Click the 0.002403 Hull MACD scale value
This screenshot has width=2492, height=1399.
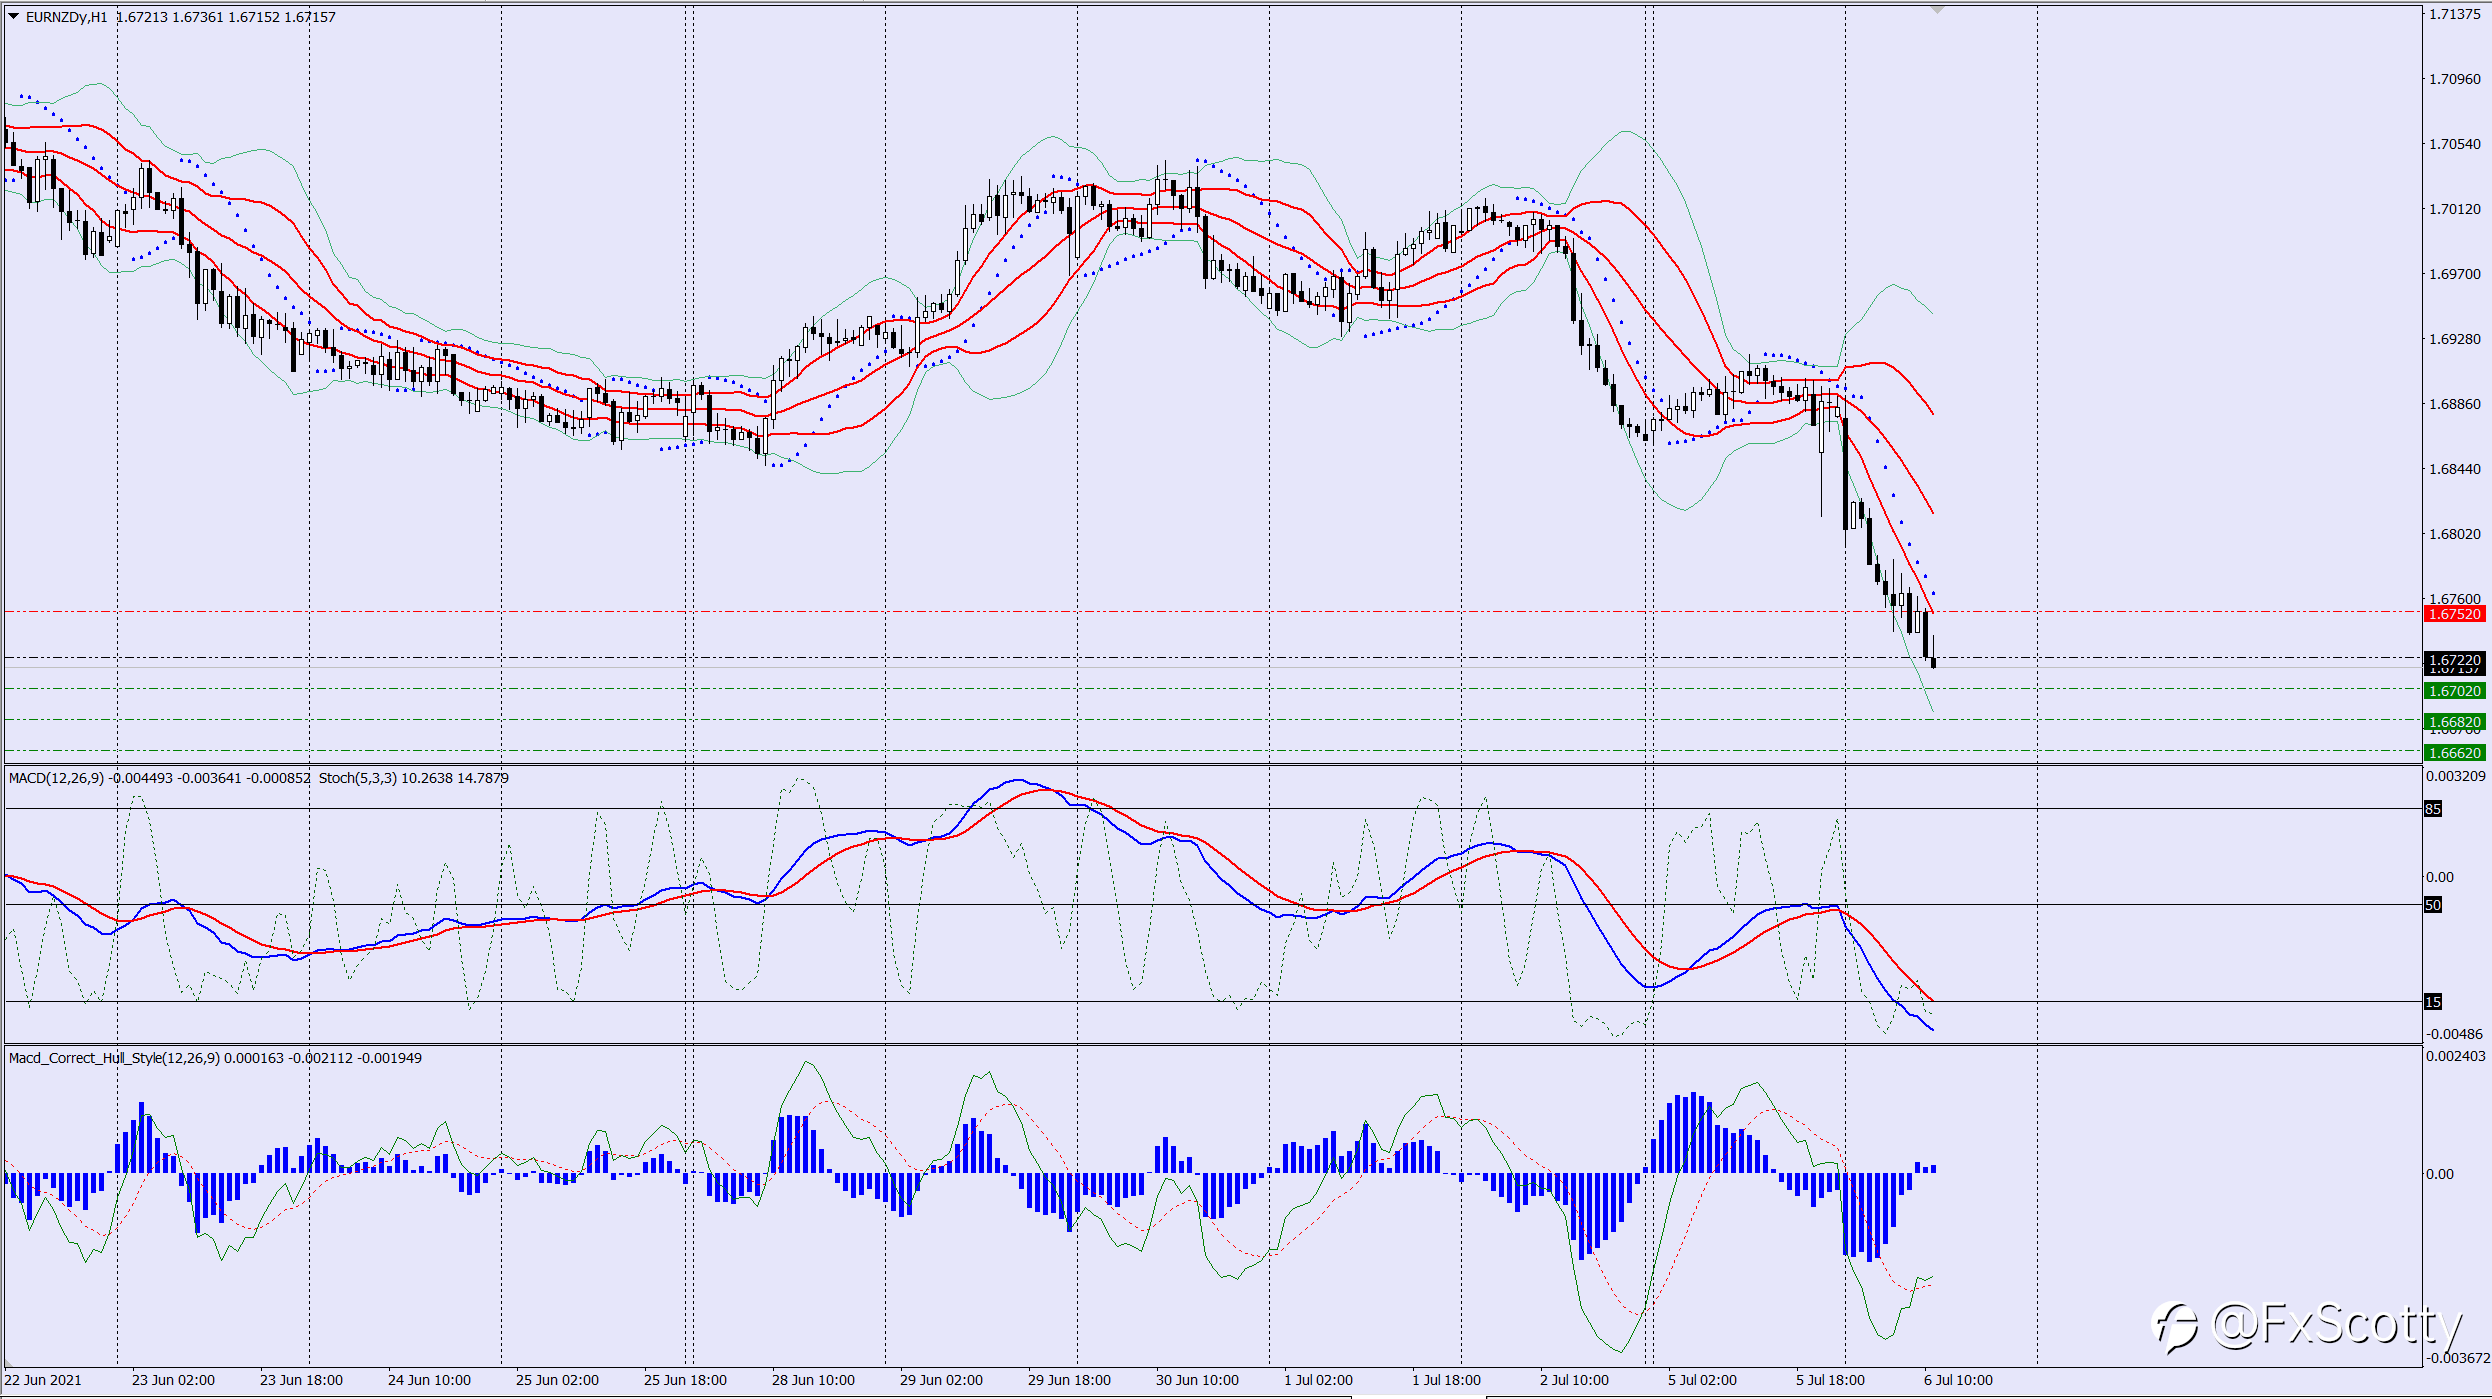(2456, 1056)
